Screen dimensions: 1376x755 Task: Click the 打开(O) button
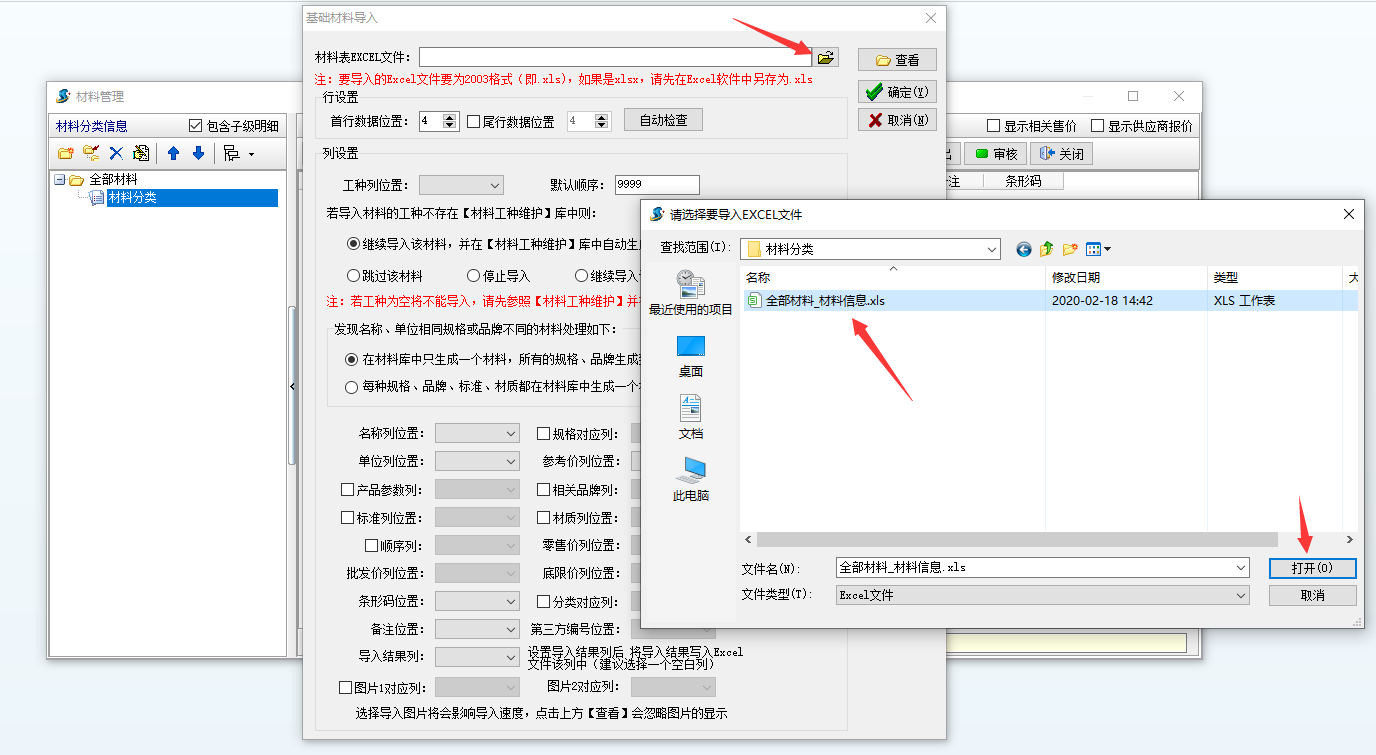click(1312, 567)
